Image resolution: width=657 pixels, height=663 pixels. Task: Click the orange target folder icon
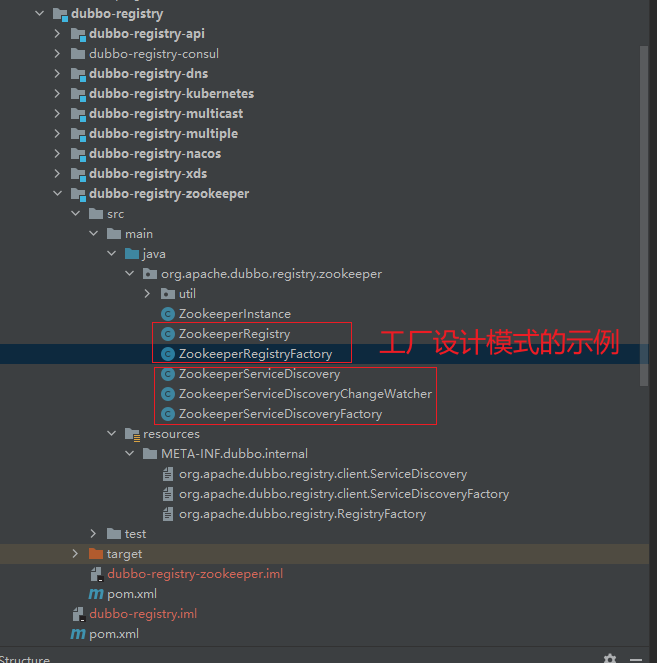click(96, 553)
